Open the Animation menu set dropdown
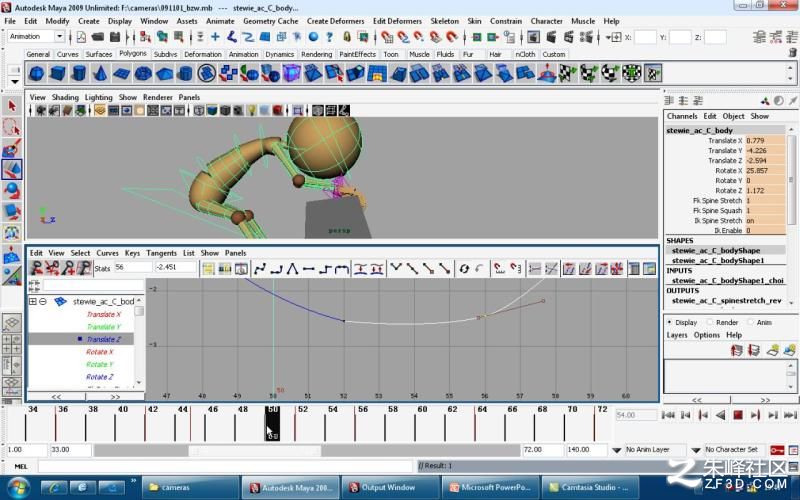Image resolution: width=800 pixels, height=500 pixels. click(x=59, y=36)
